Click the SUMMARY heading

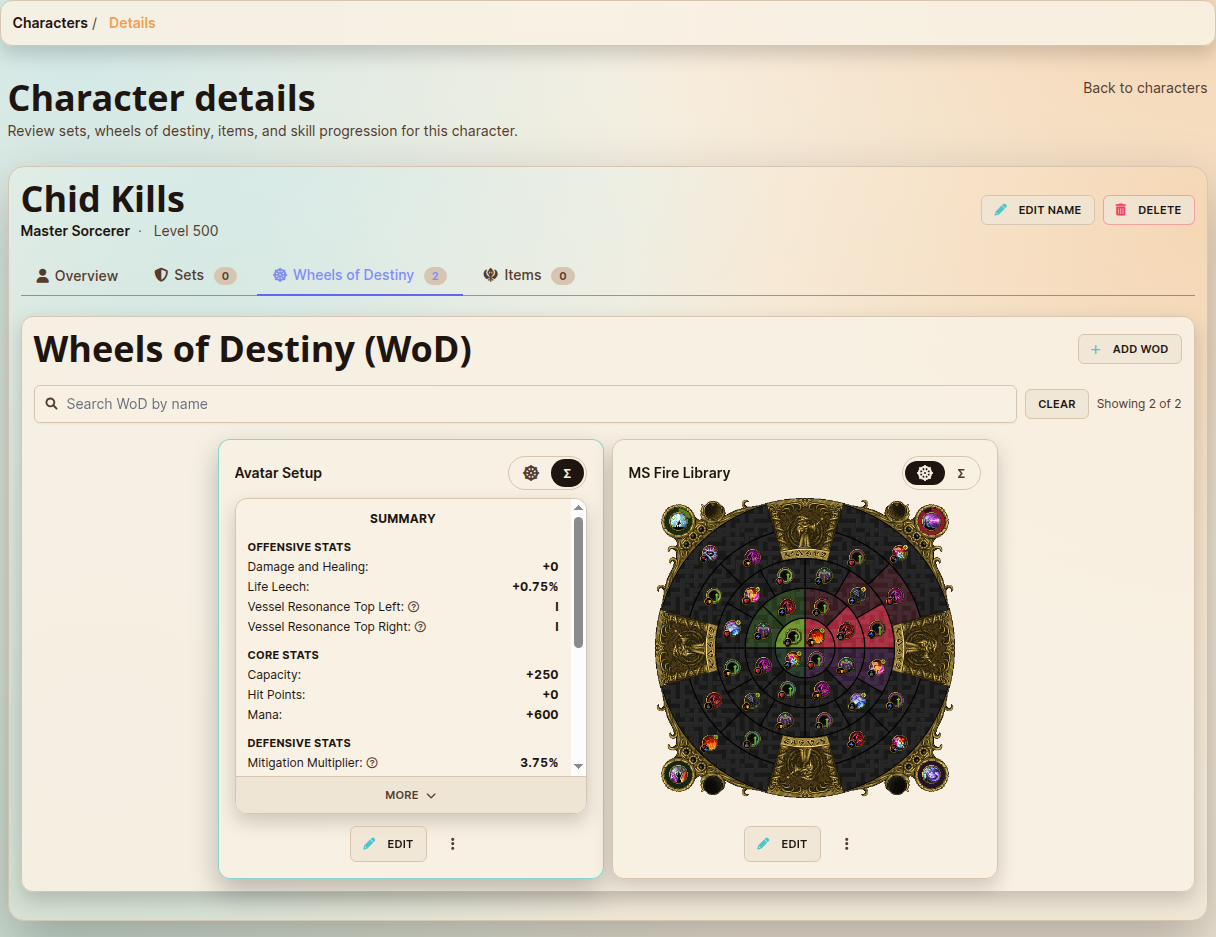403,519
